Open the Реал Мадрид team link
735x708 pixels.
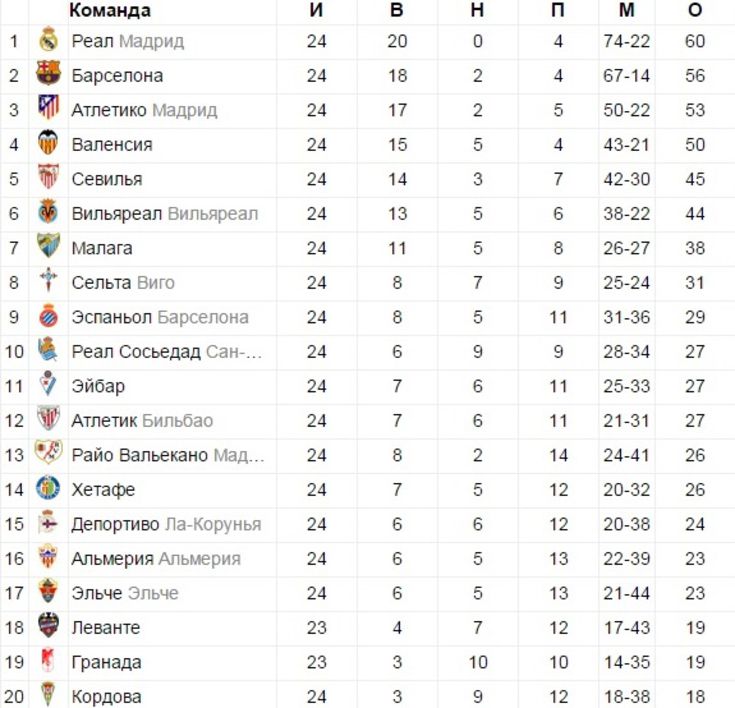[x=128, y=41]
